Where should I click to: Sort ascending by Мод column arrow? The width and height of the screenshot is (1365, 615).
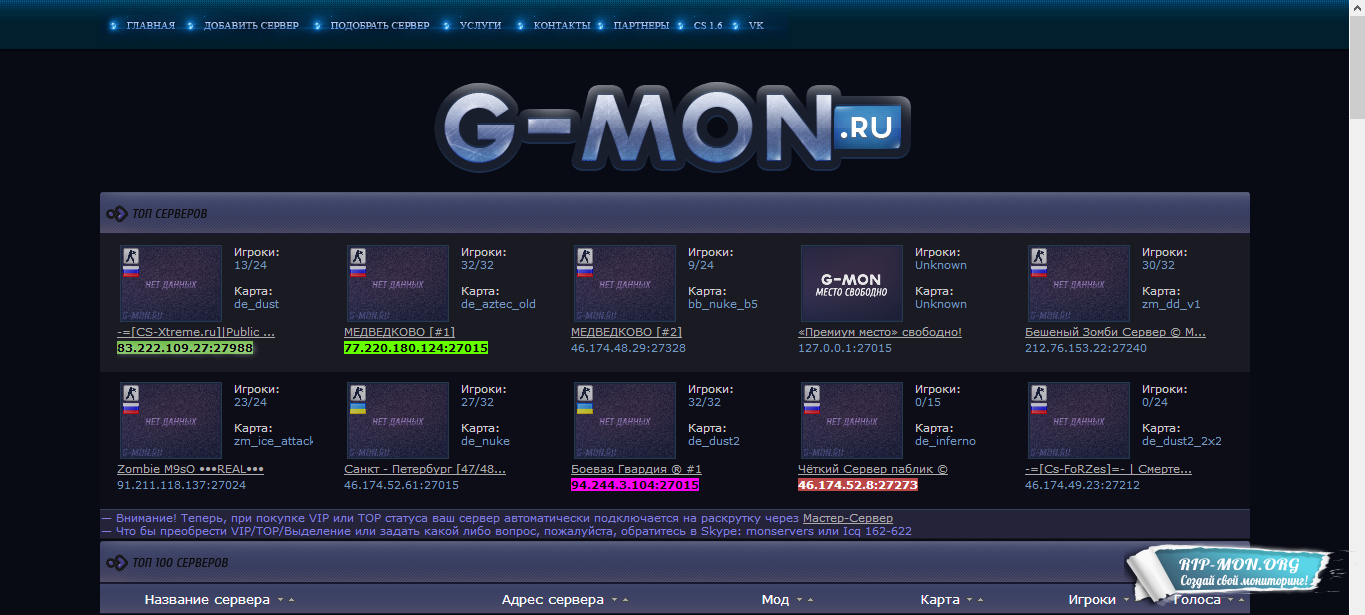point(811,601)
